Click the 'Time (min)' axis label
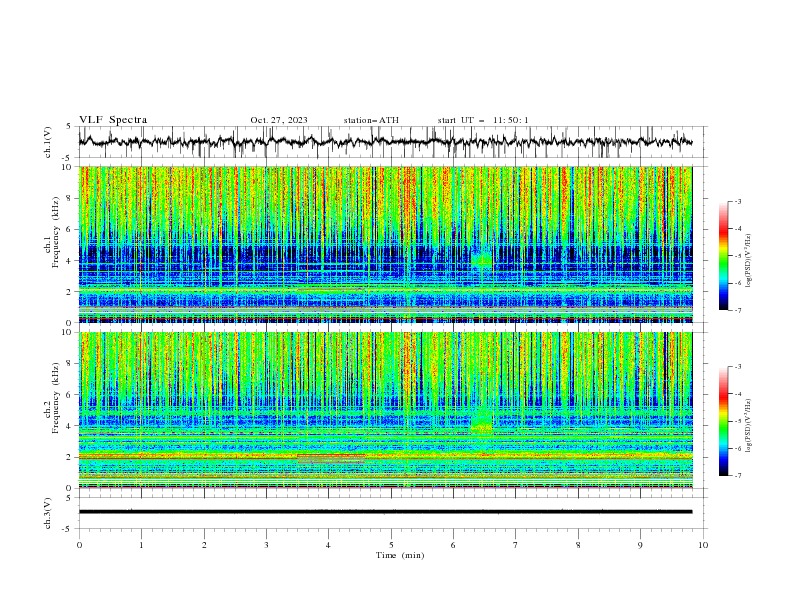 [x=400, y=555]
